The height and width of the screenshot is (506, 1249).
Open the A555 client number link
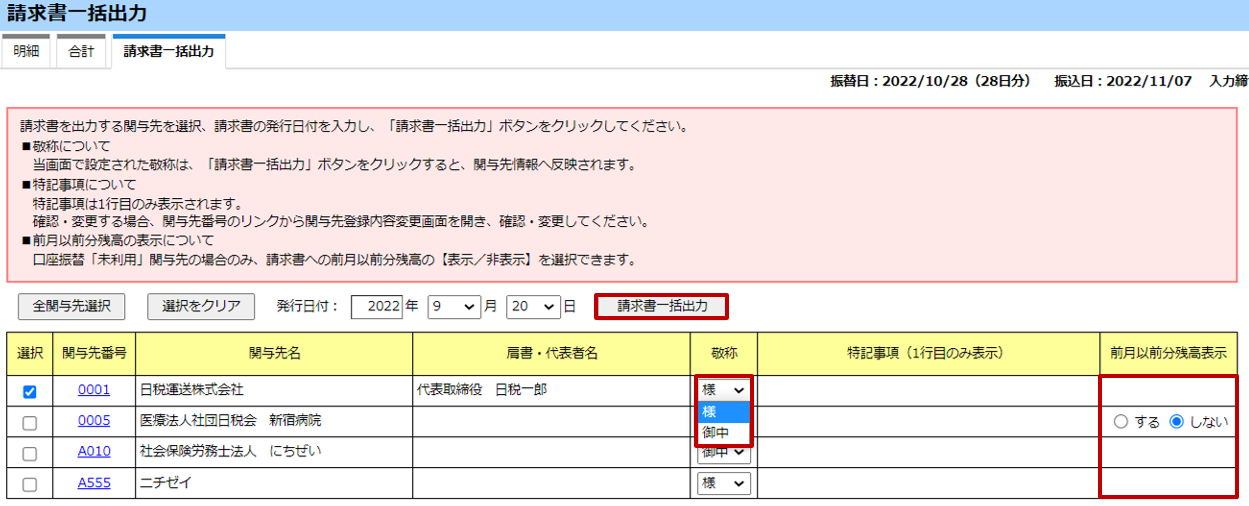94,483
